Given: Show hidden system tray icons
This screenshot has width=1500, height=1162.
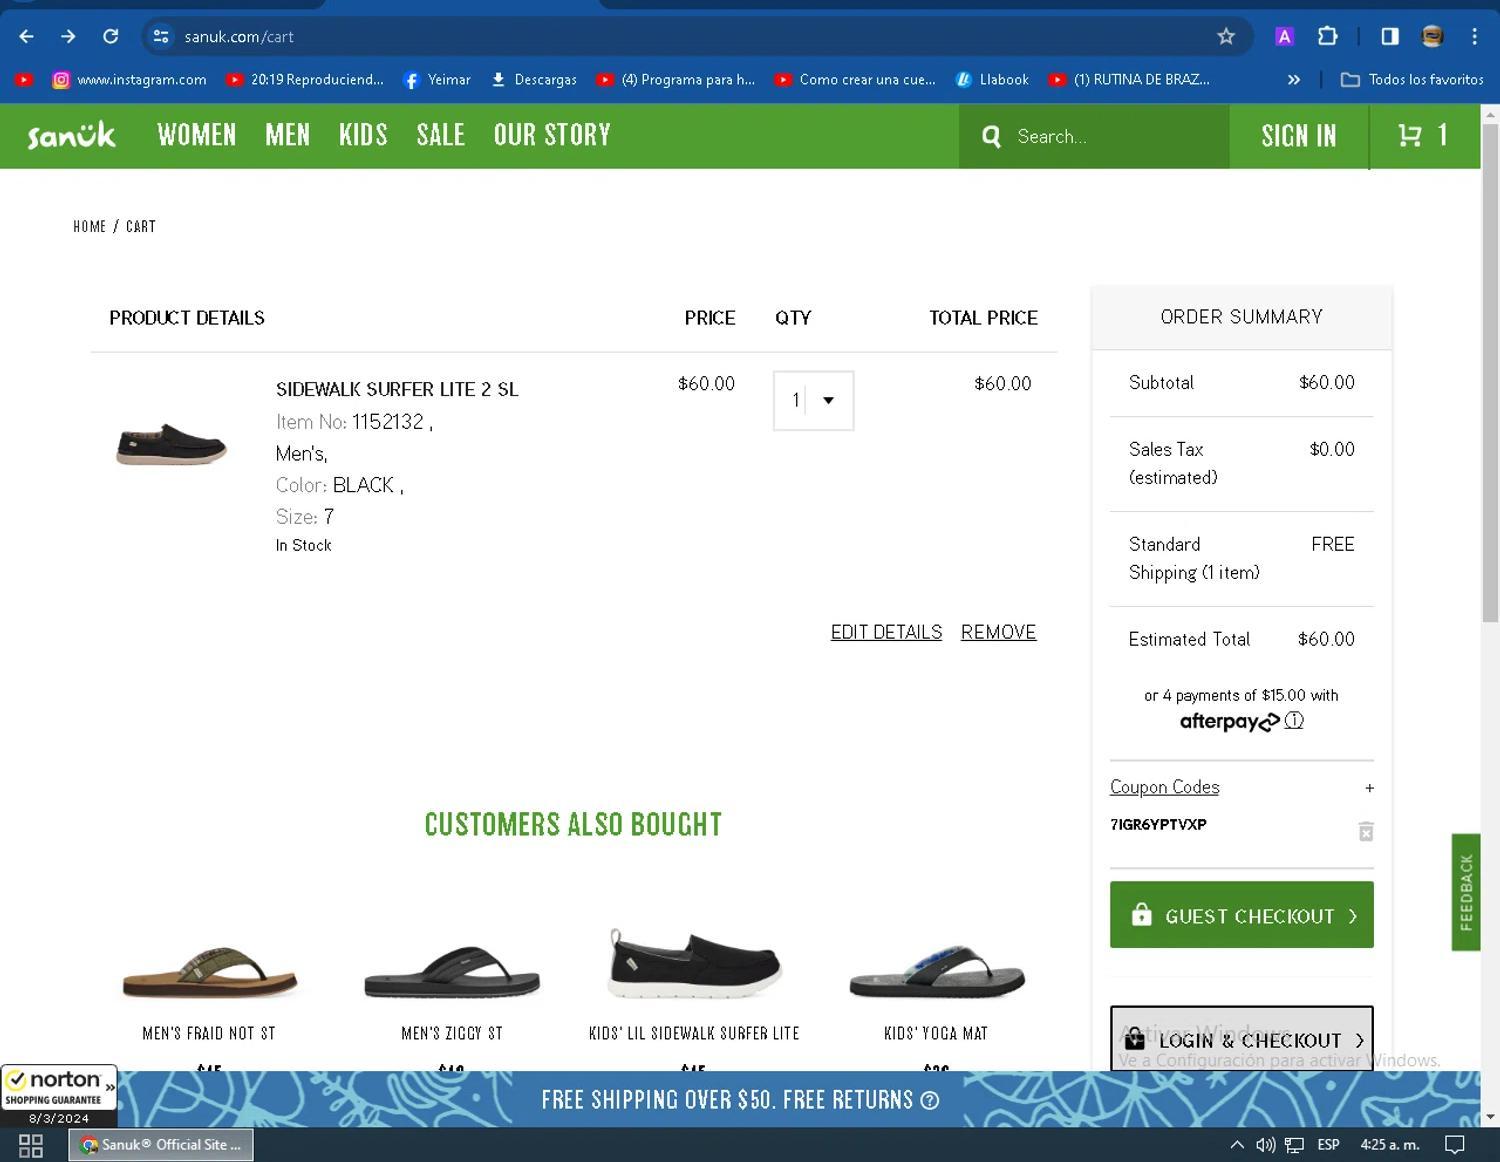Looking at the screenshot, I should (1237, 1145).
